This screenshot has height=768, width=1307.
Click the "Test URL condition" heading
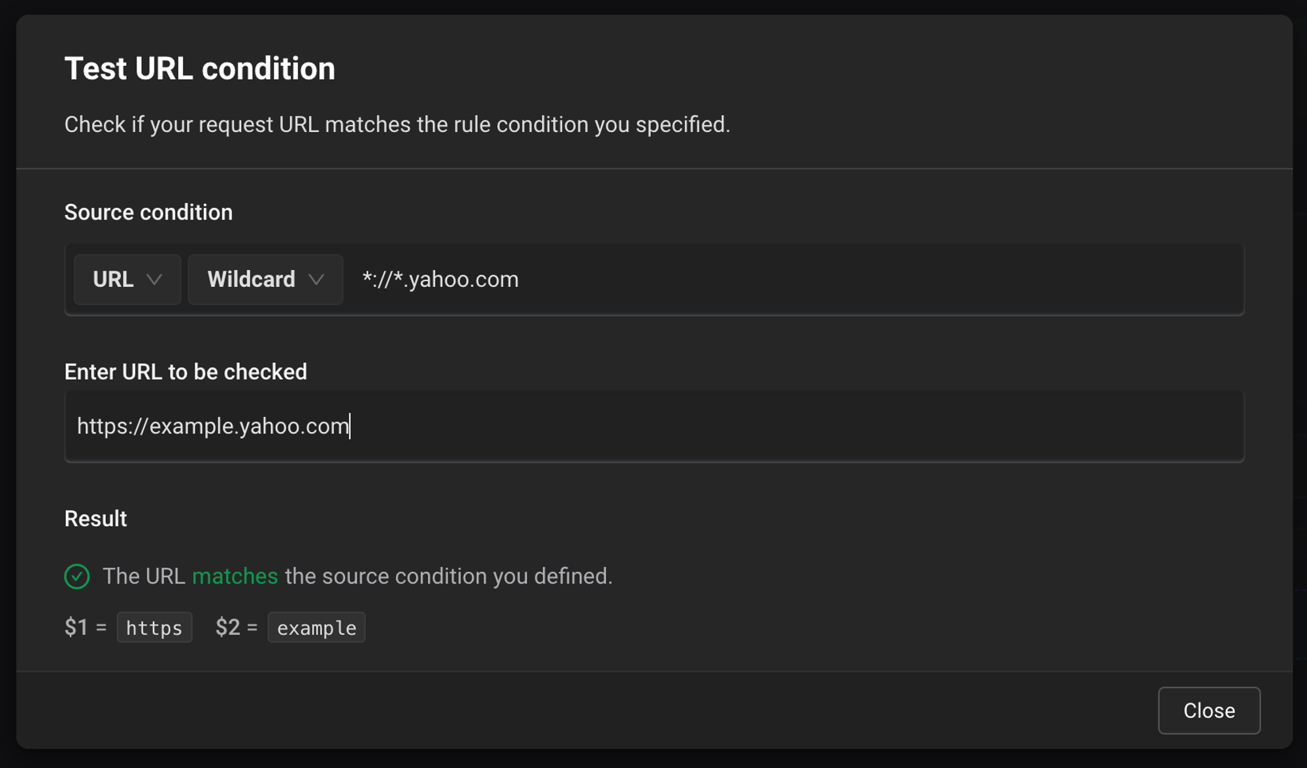point(200,68)
